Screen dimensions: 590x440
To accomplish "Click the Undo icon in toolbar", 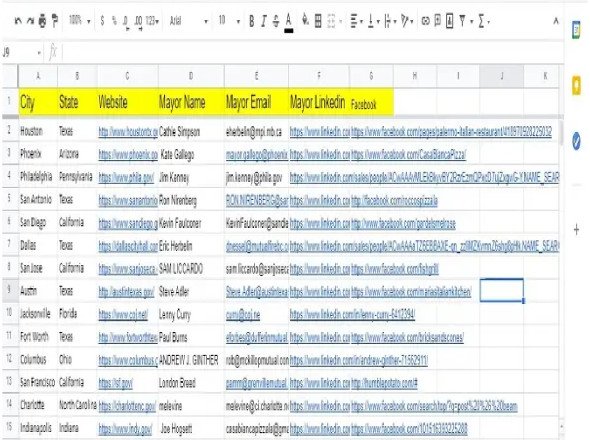I will click(18, 21).
